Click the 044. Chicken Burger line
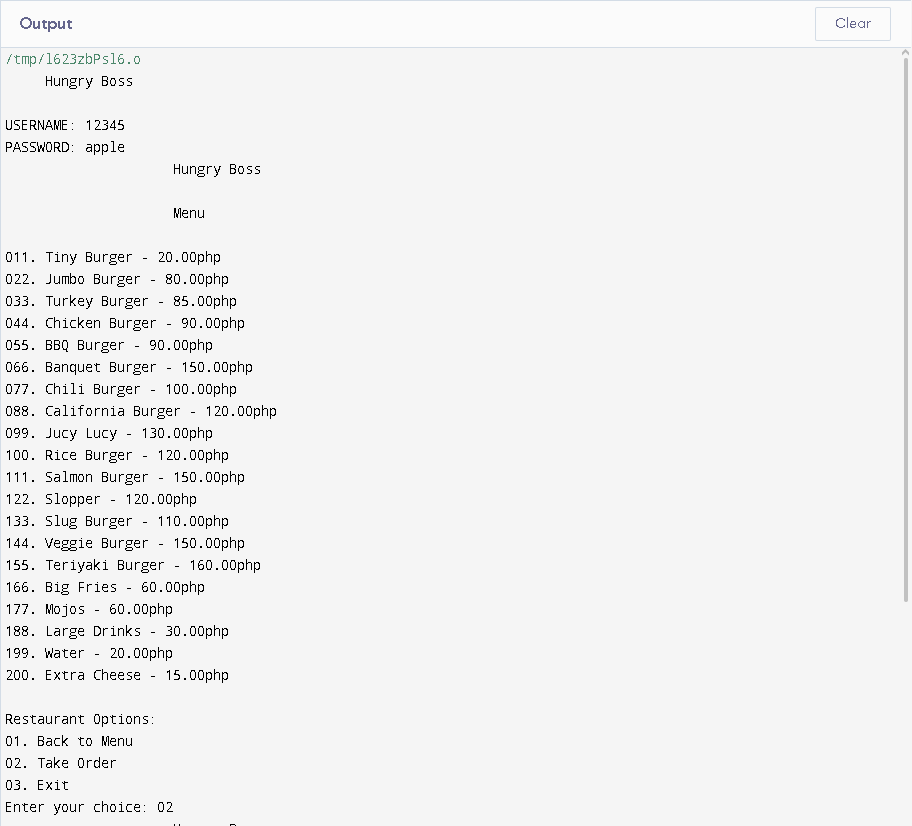Viewport: 912px width, 826px height. point(125,324)
